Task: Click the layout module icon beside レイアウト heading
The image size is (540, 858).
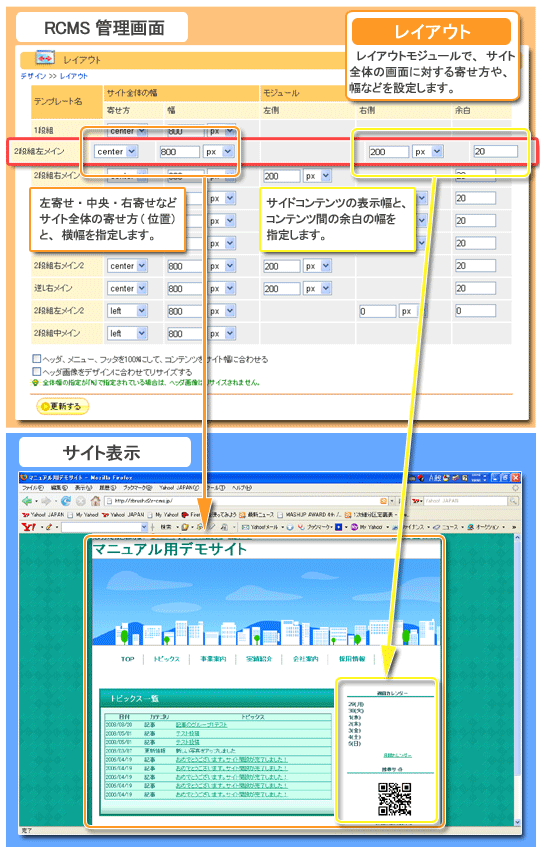Action: 45,57
